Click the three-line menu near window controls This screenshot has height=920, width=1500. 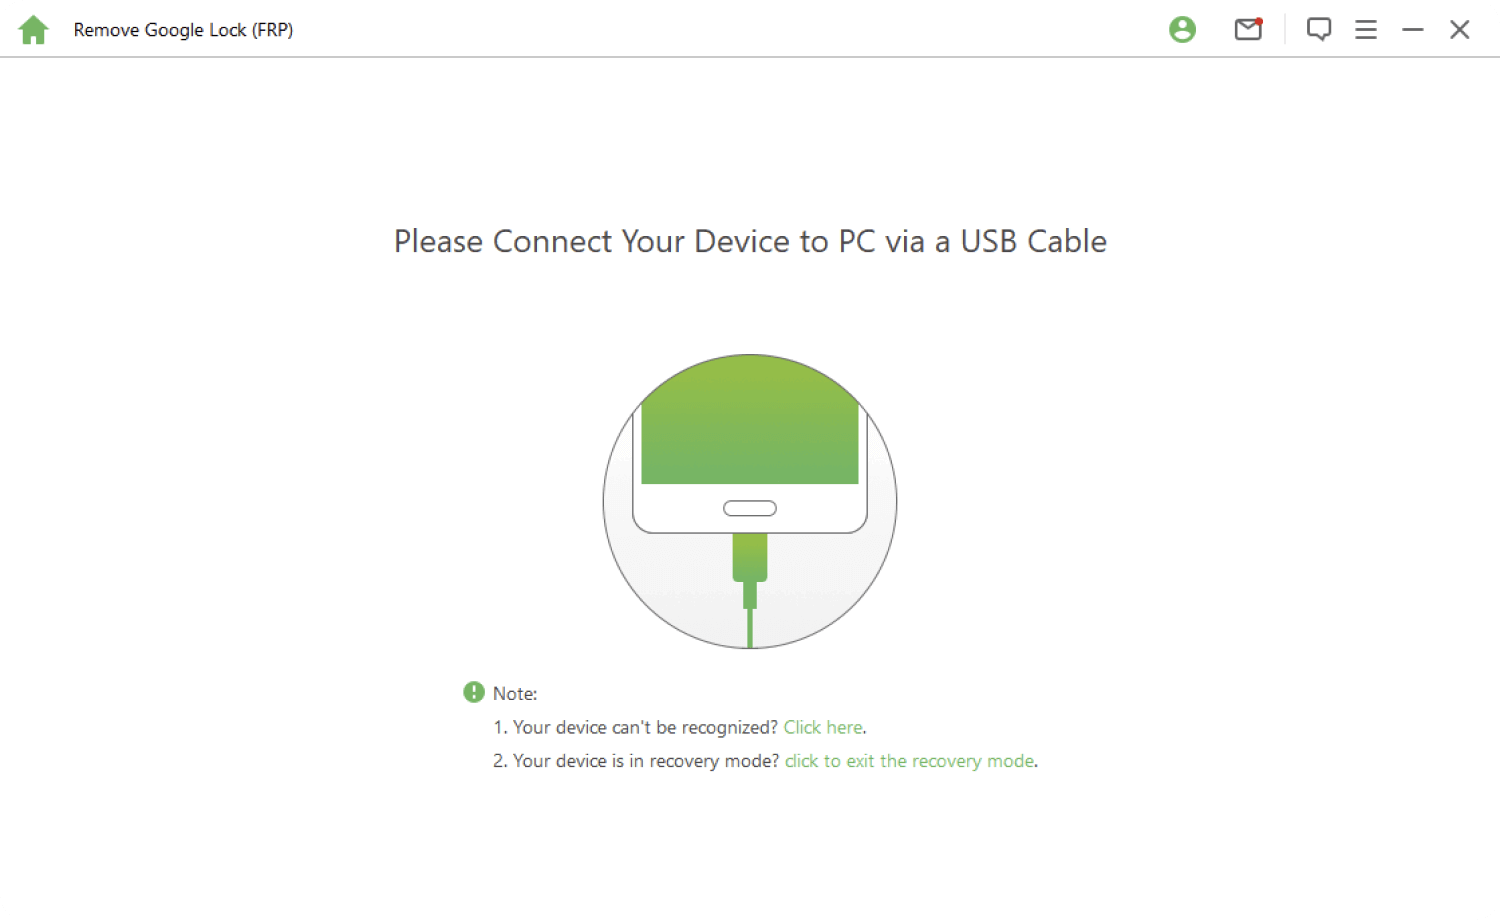tap(1366, 30)
